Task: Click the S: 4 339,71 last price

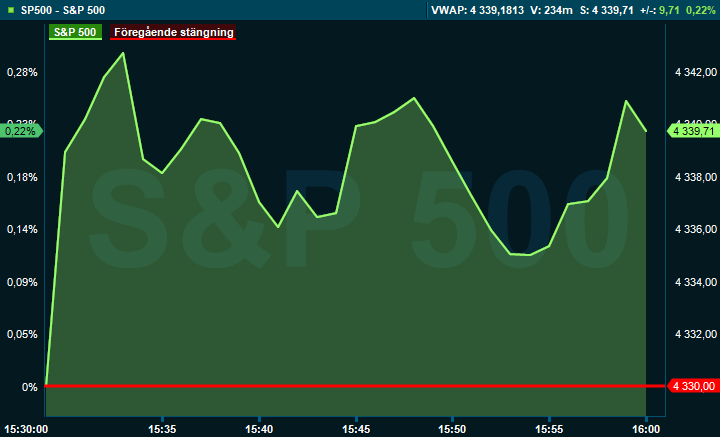Action: pyautogui.click(x=607, y=10)
